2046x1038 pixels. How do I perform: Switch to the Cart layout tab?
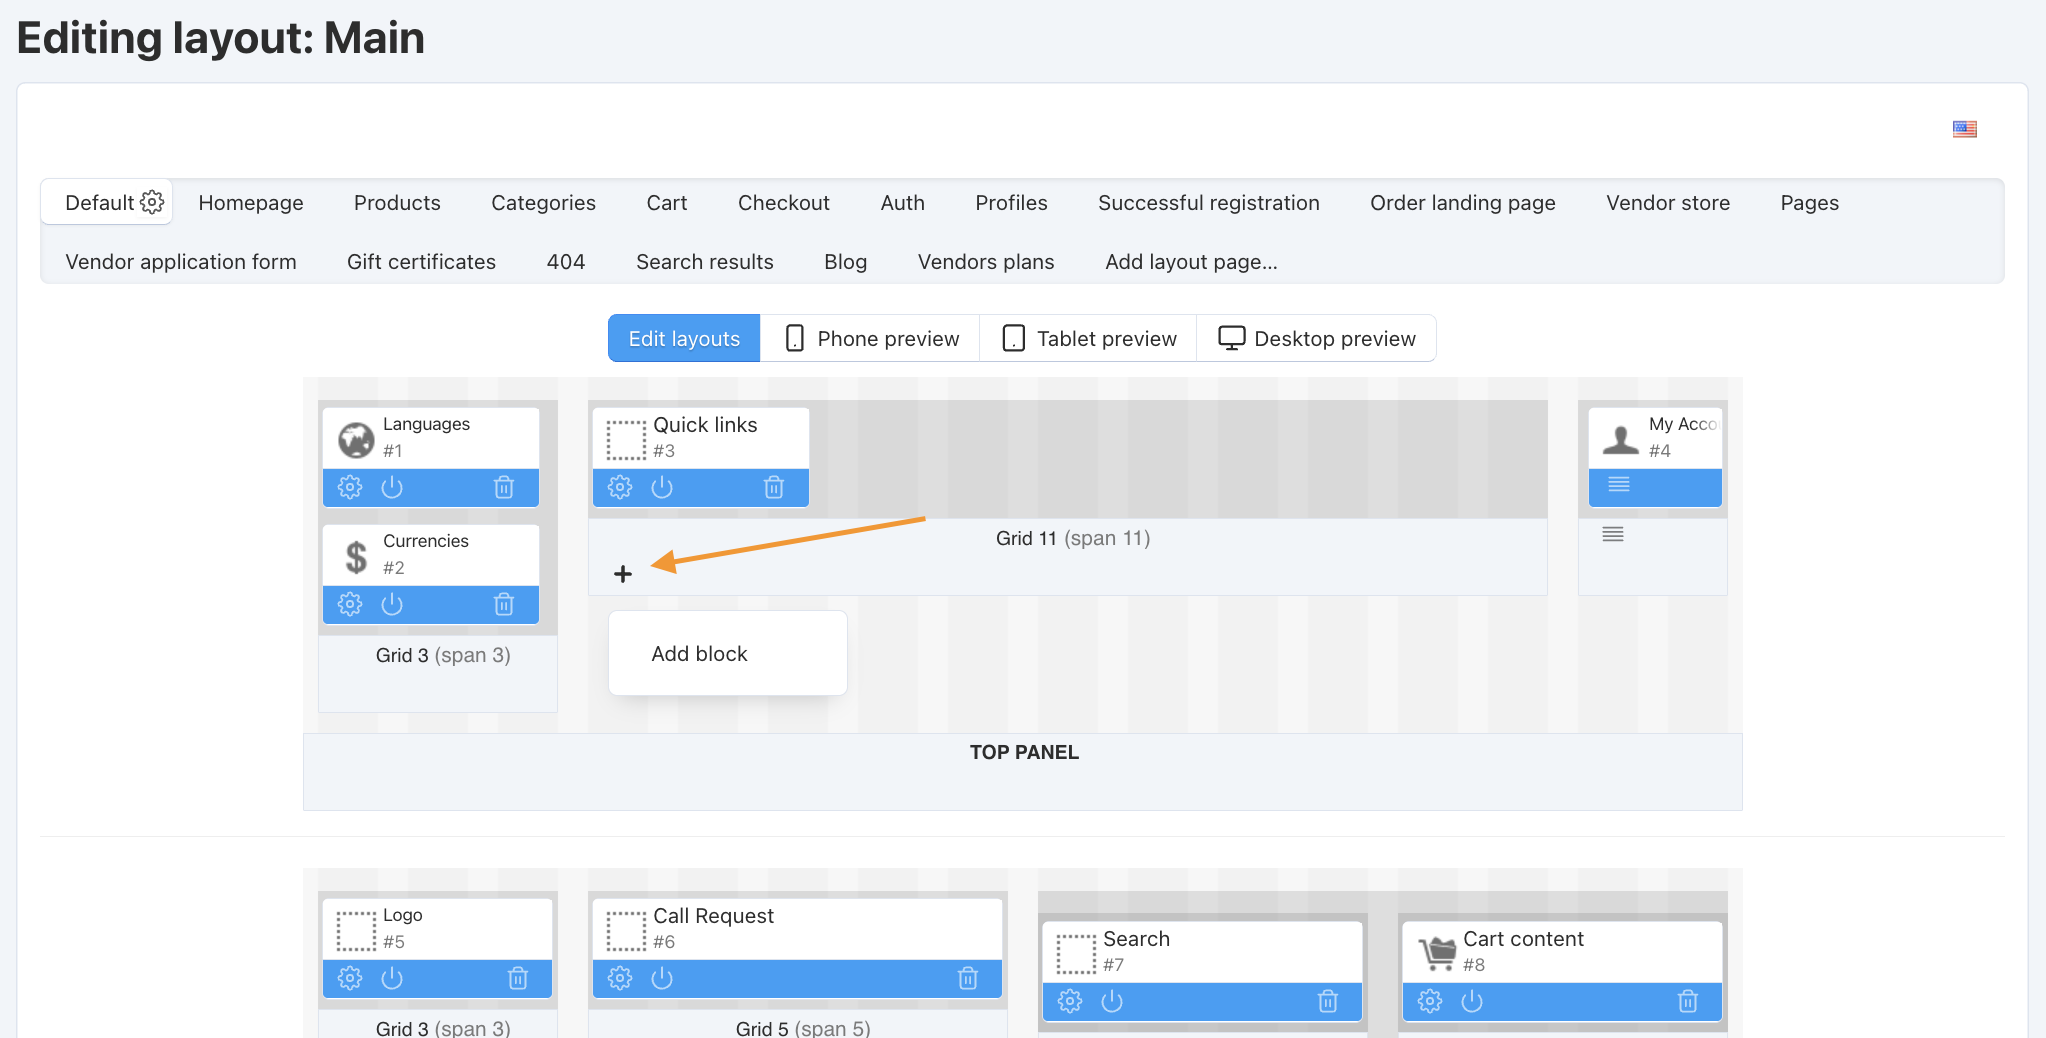coord(667,203)
